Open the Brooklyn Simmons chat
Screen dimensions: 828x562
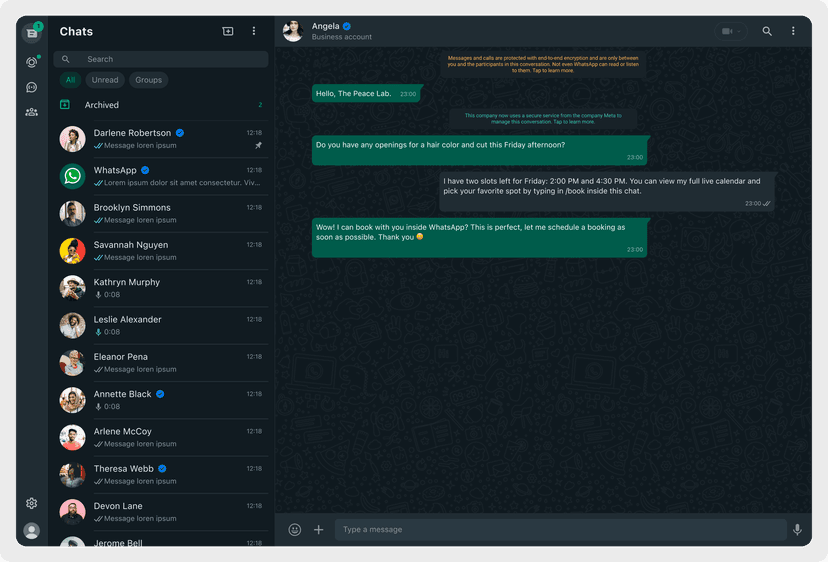[161, 213]
